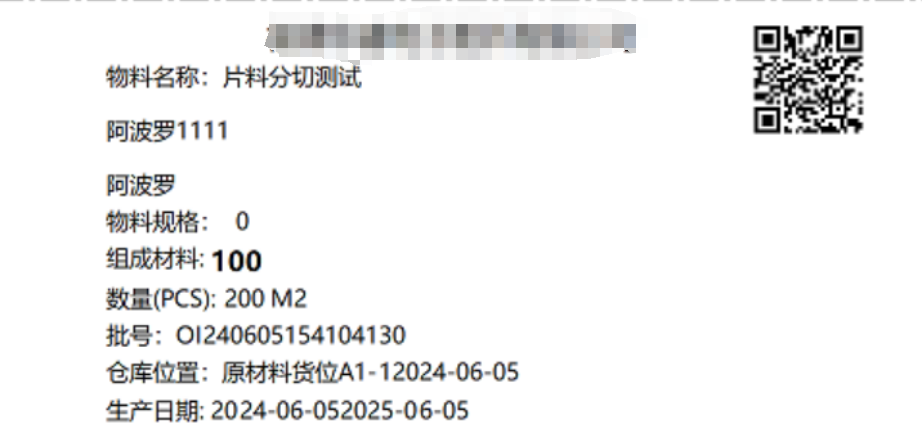
Task: Select the text 片料分切测试
Action: (x=292, y=78)
